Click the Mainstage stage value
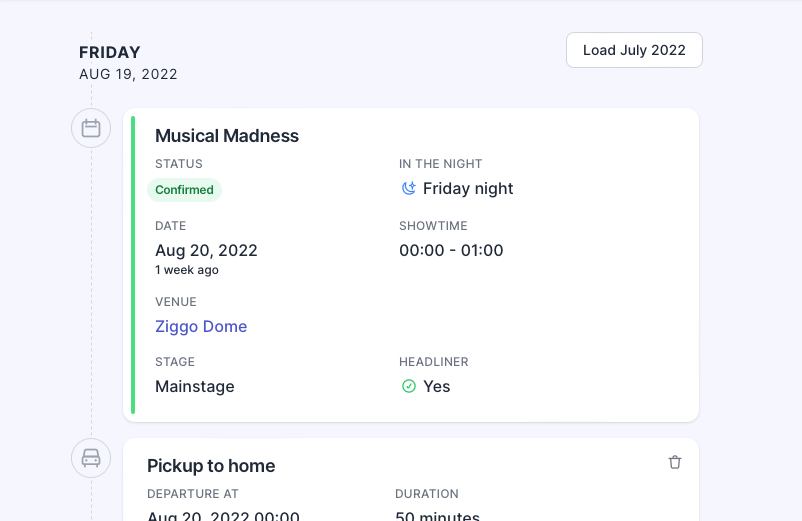The height and width of the screenshot is (521, 802). point(194,386)
